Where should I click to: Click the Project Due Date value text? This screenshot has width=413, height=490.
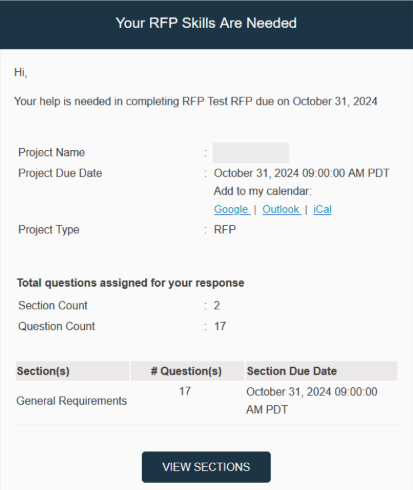(301, 173)
